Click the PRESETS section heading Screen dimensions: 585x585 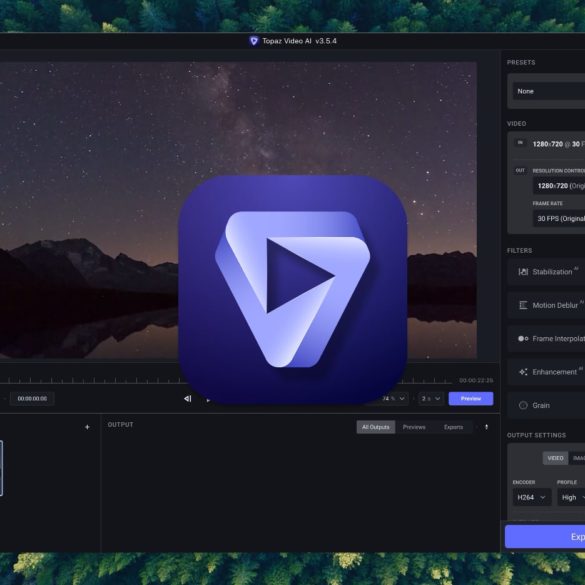click(521, 62)
